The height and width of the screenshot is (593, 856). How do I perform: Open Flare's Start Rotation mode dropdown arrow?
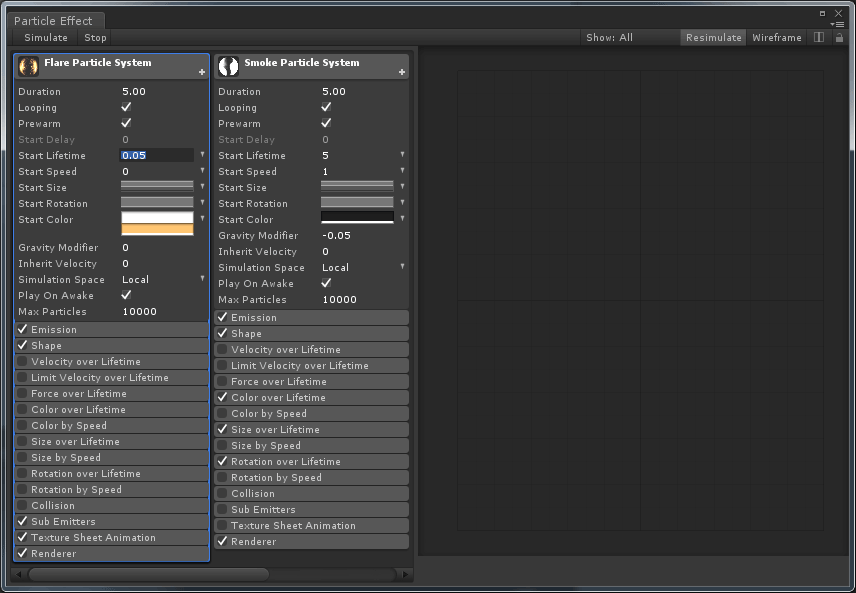tap(203, 203)
